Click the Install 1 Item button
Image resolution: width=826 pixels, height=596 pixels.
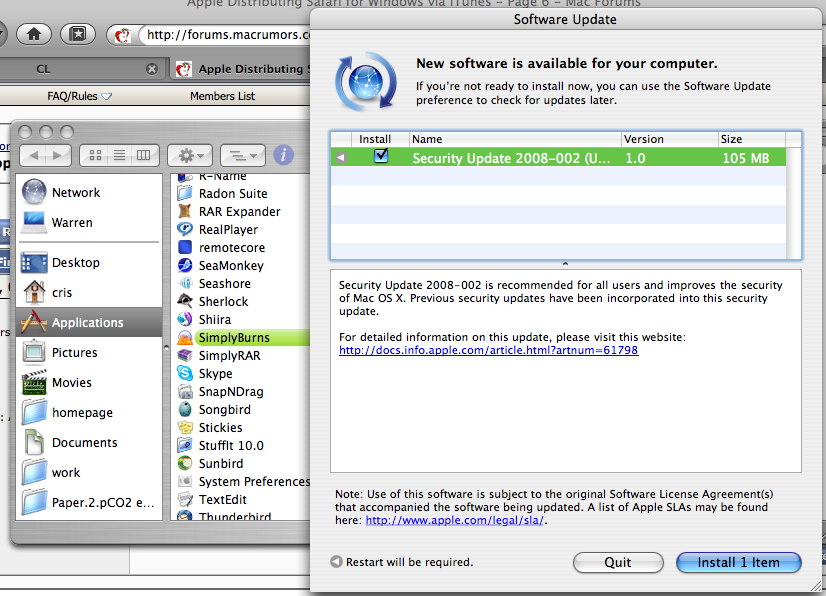(739, 562)
